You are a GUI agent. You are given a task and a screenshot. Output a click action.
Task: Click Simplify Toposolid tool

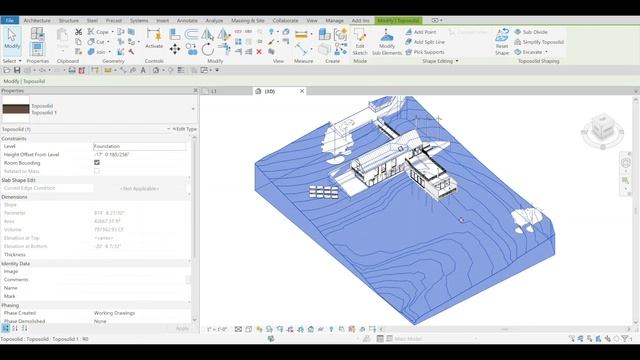[x=539, y=42]
